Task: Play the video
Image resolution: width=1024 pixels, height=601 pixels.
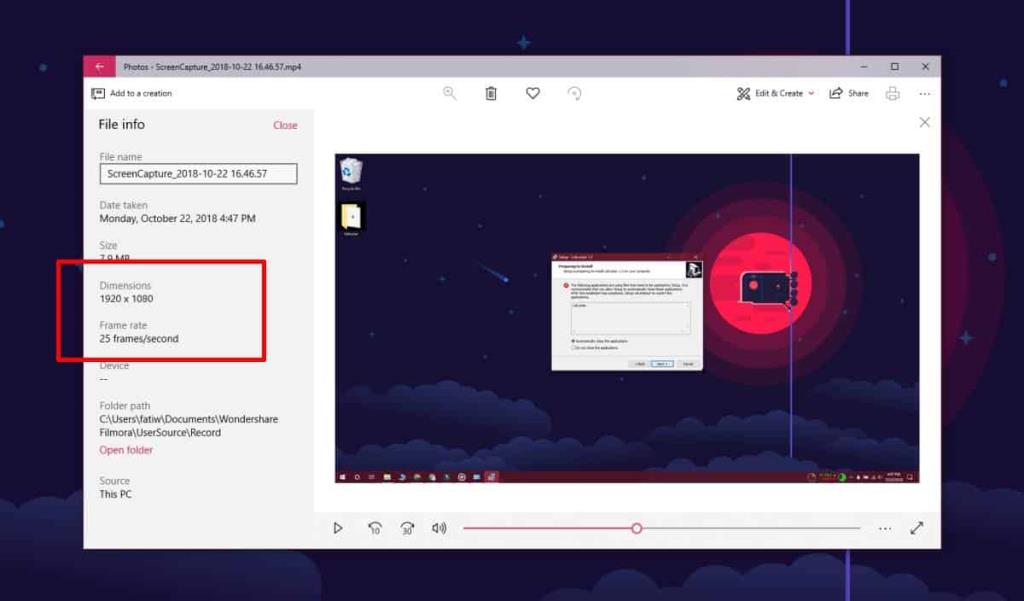Action: pyautogui.click(x=338, y=528)
